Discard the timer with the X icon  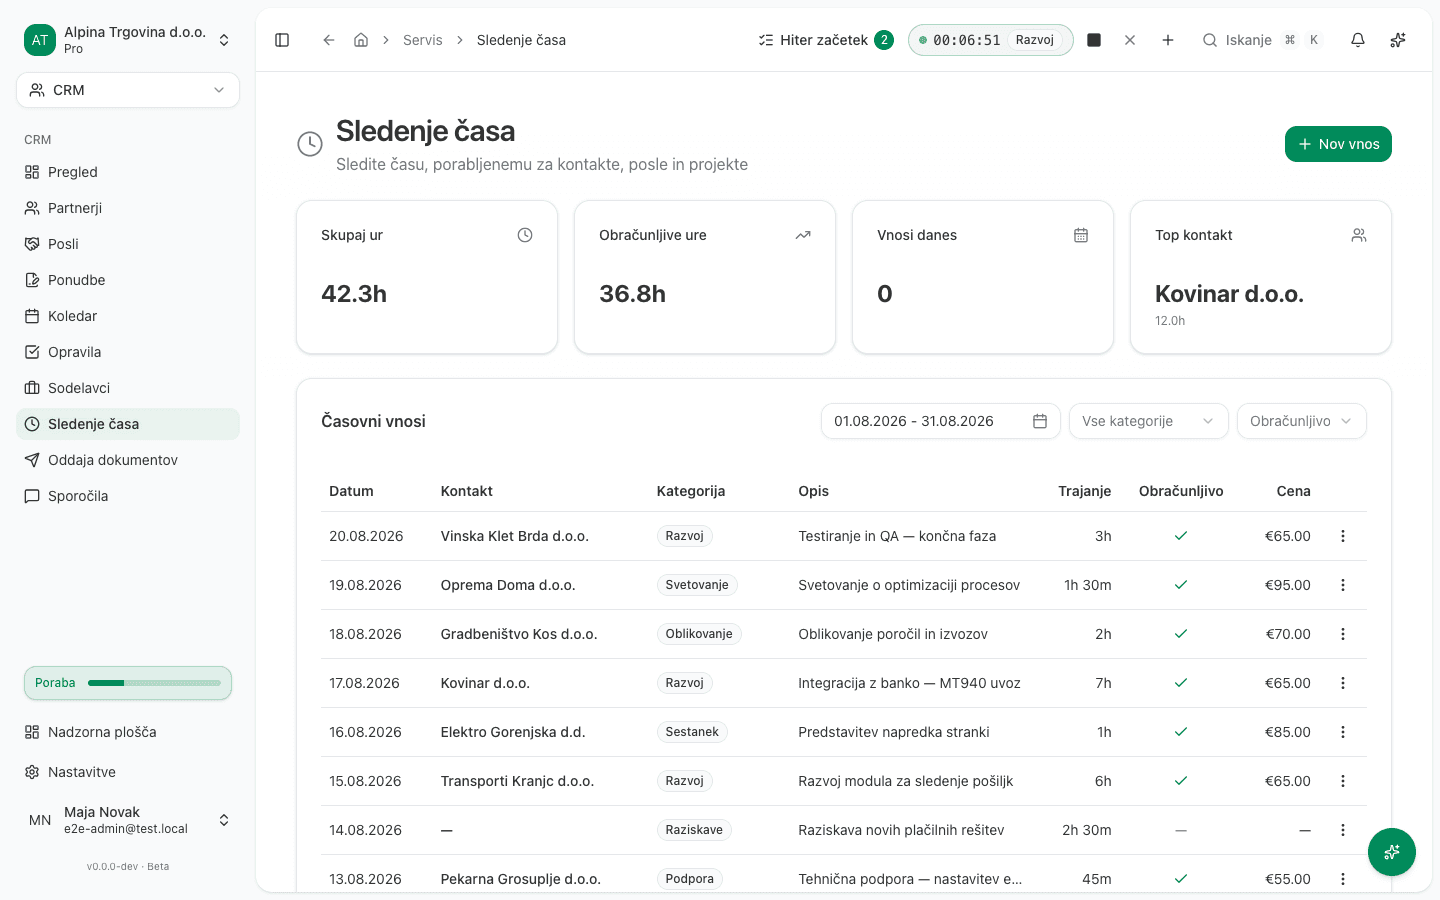[1130, 40]
